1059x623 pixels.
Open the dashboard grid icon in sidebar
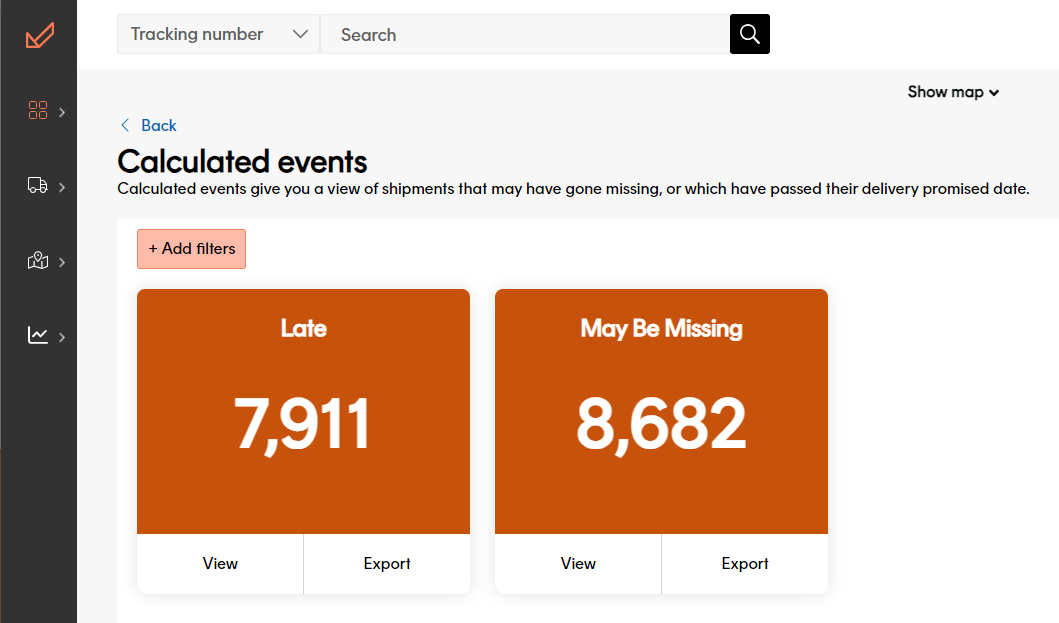[38, 111]
